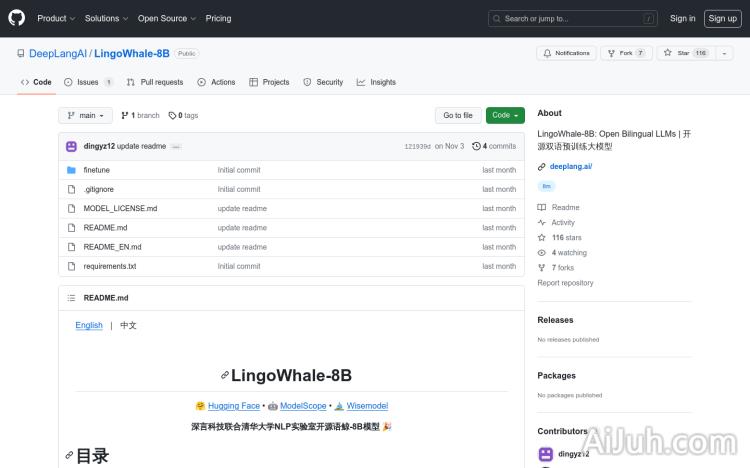The image size is (750, 468).
Task: Expand the Open Source menu
Action: [166, 18]
